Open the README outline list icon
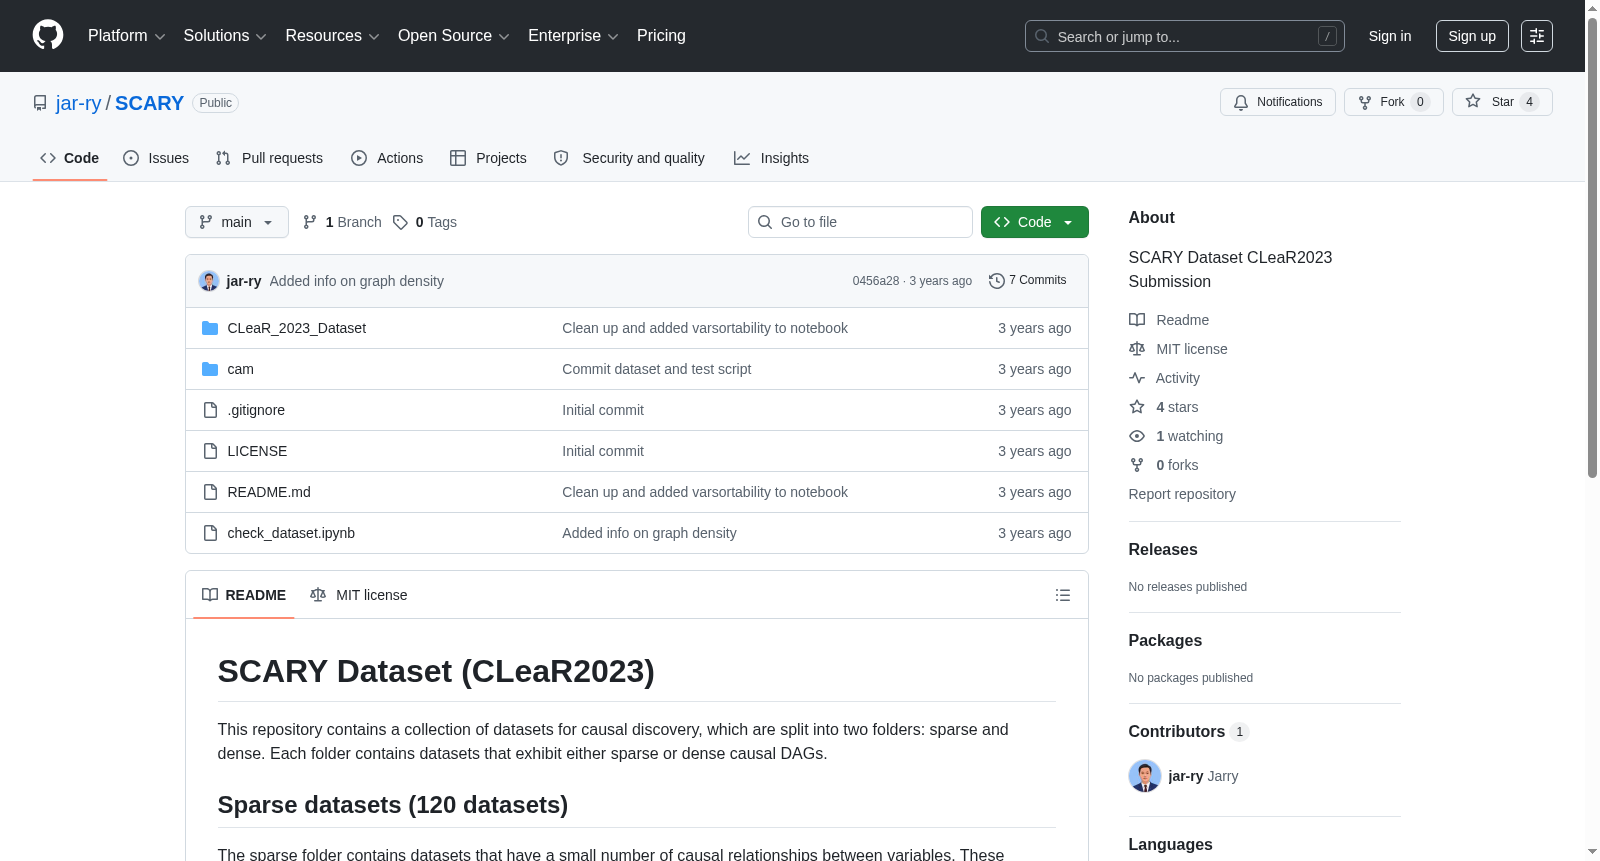1600x861 pixels. click(1063, 595)
